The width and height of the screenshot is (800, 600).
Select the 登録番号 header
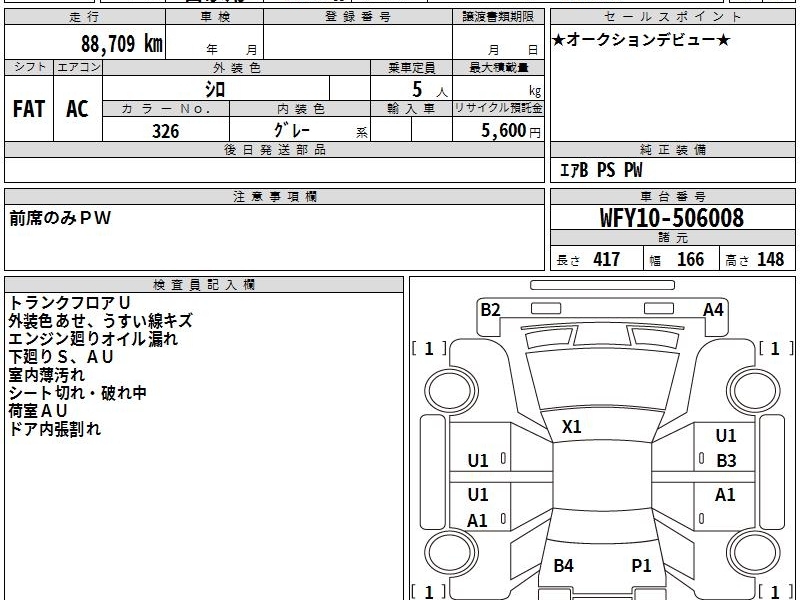(358, 17)
